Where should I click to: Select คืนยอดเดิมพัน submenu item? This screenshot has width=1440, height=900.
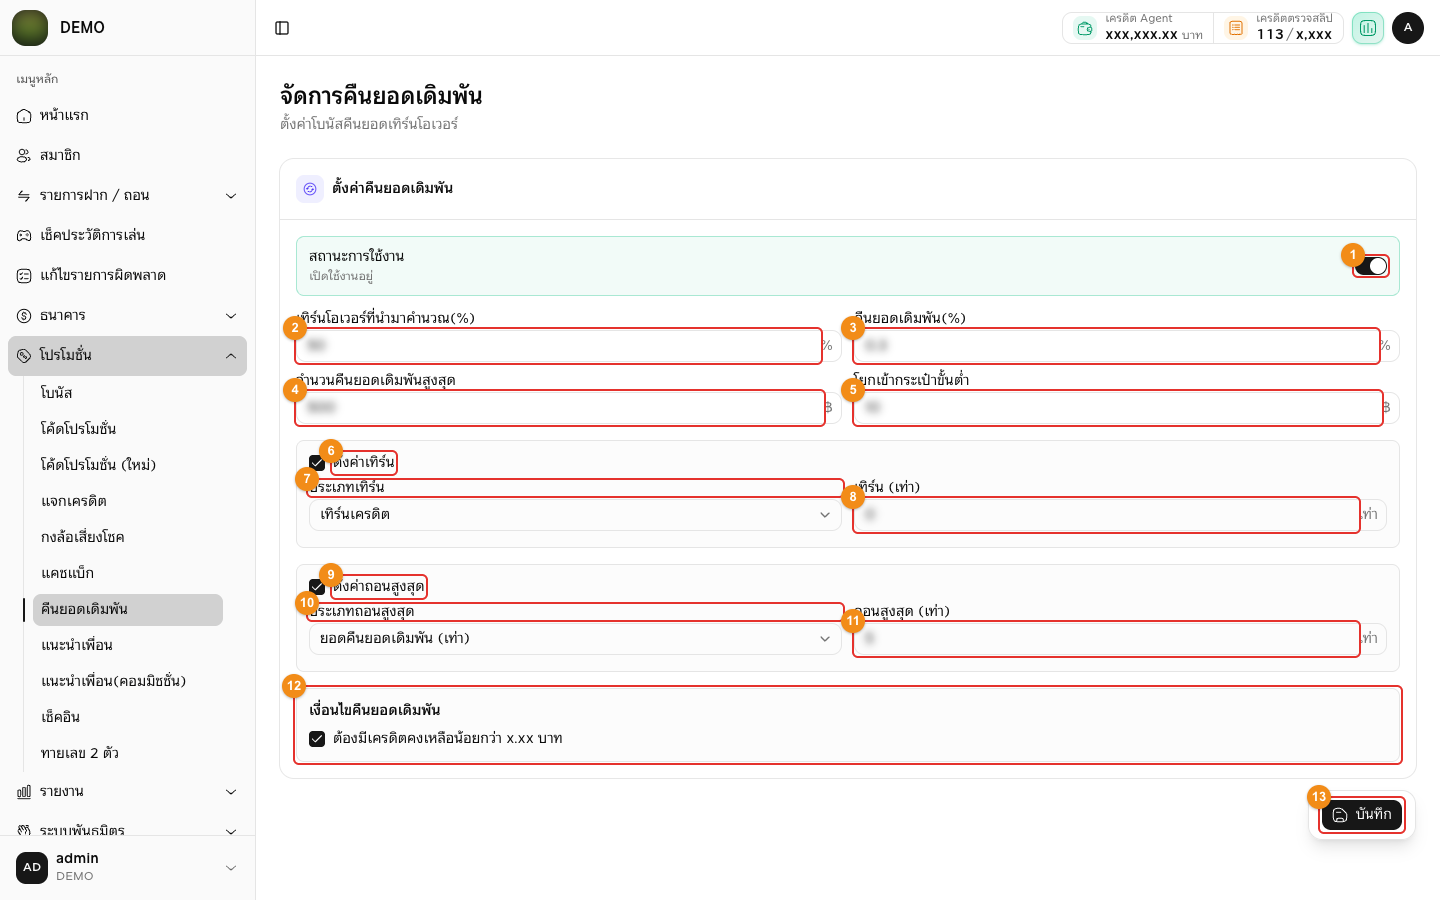[x=128, y=610]
